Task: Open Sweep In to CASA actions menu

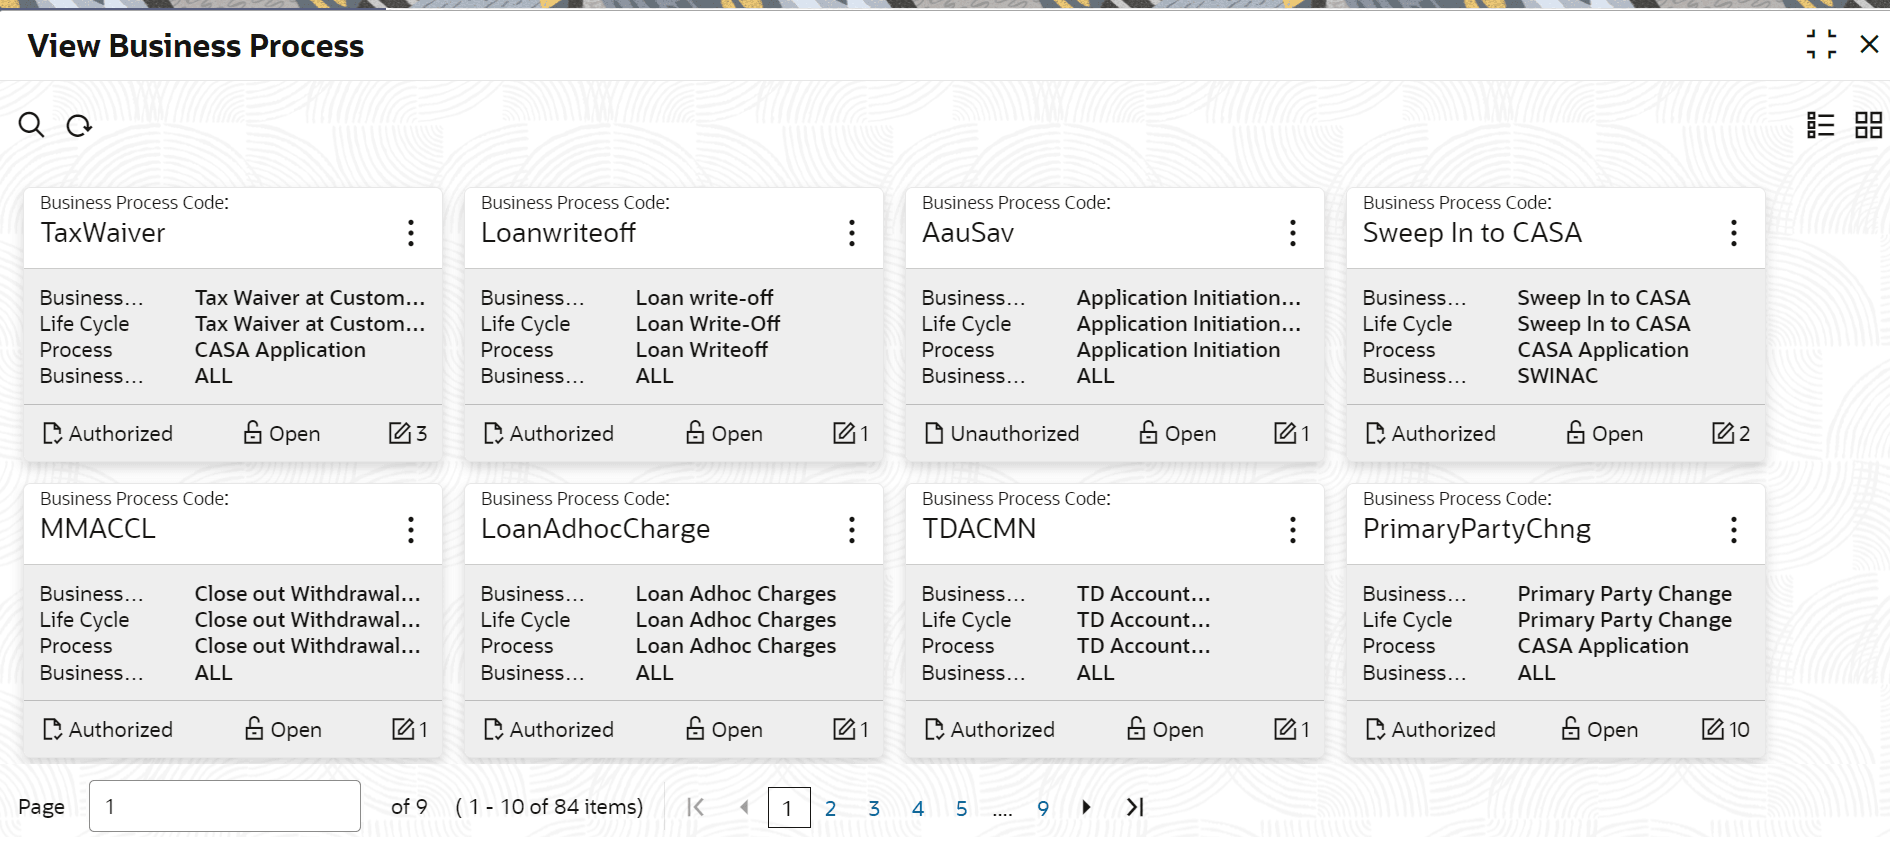Action: click(1734, 233)
